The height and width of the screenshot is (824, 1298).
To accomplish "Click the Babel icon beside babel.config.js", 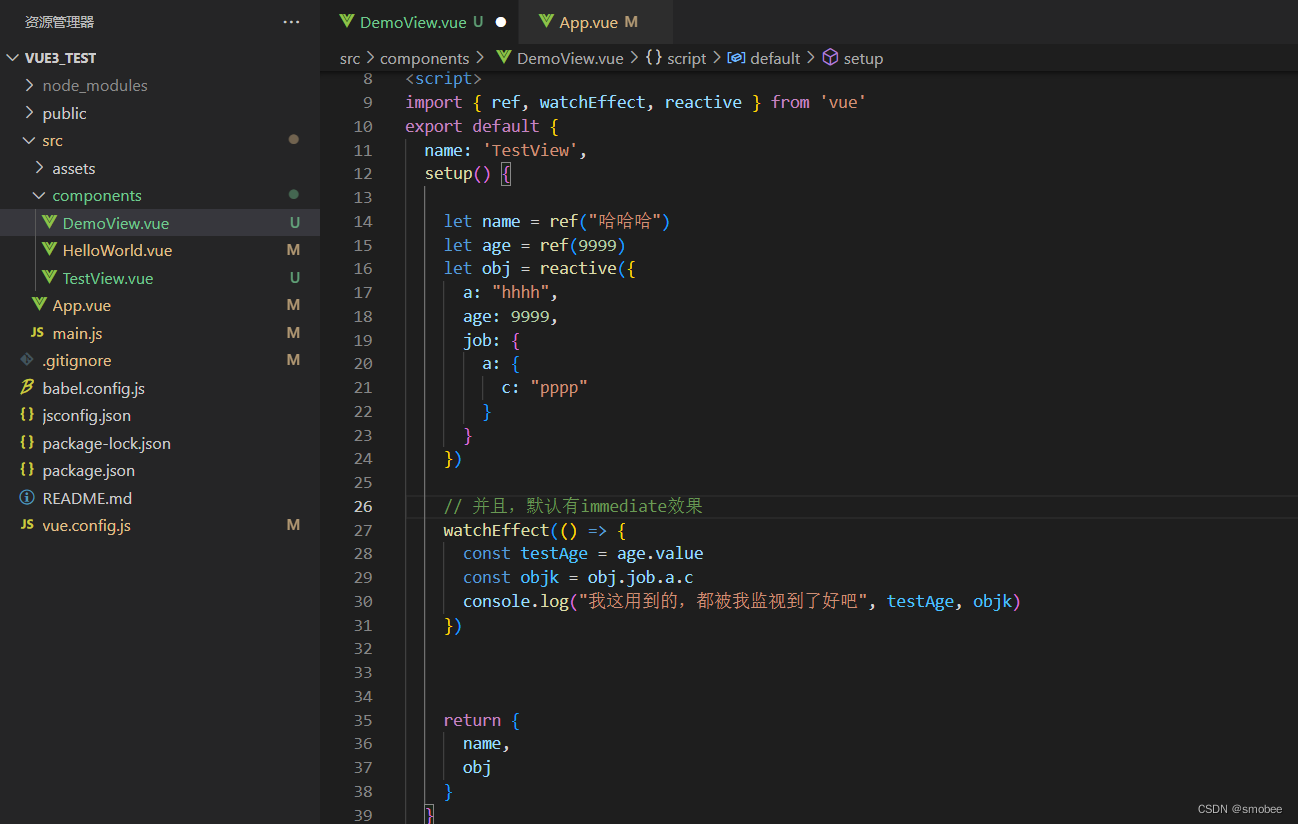I will click(x=27, y=388).
